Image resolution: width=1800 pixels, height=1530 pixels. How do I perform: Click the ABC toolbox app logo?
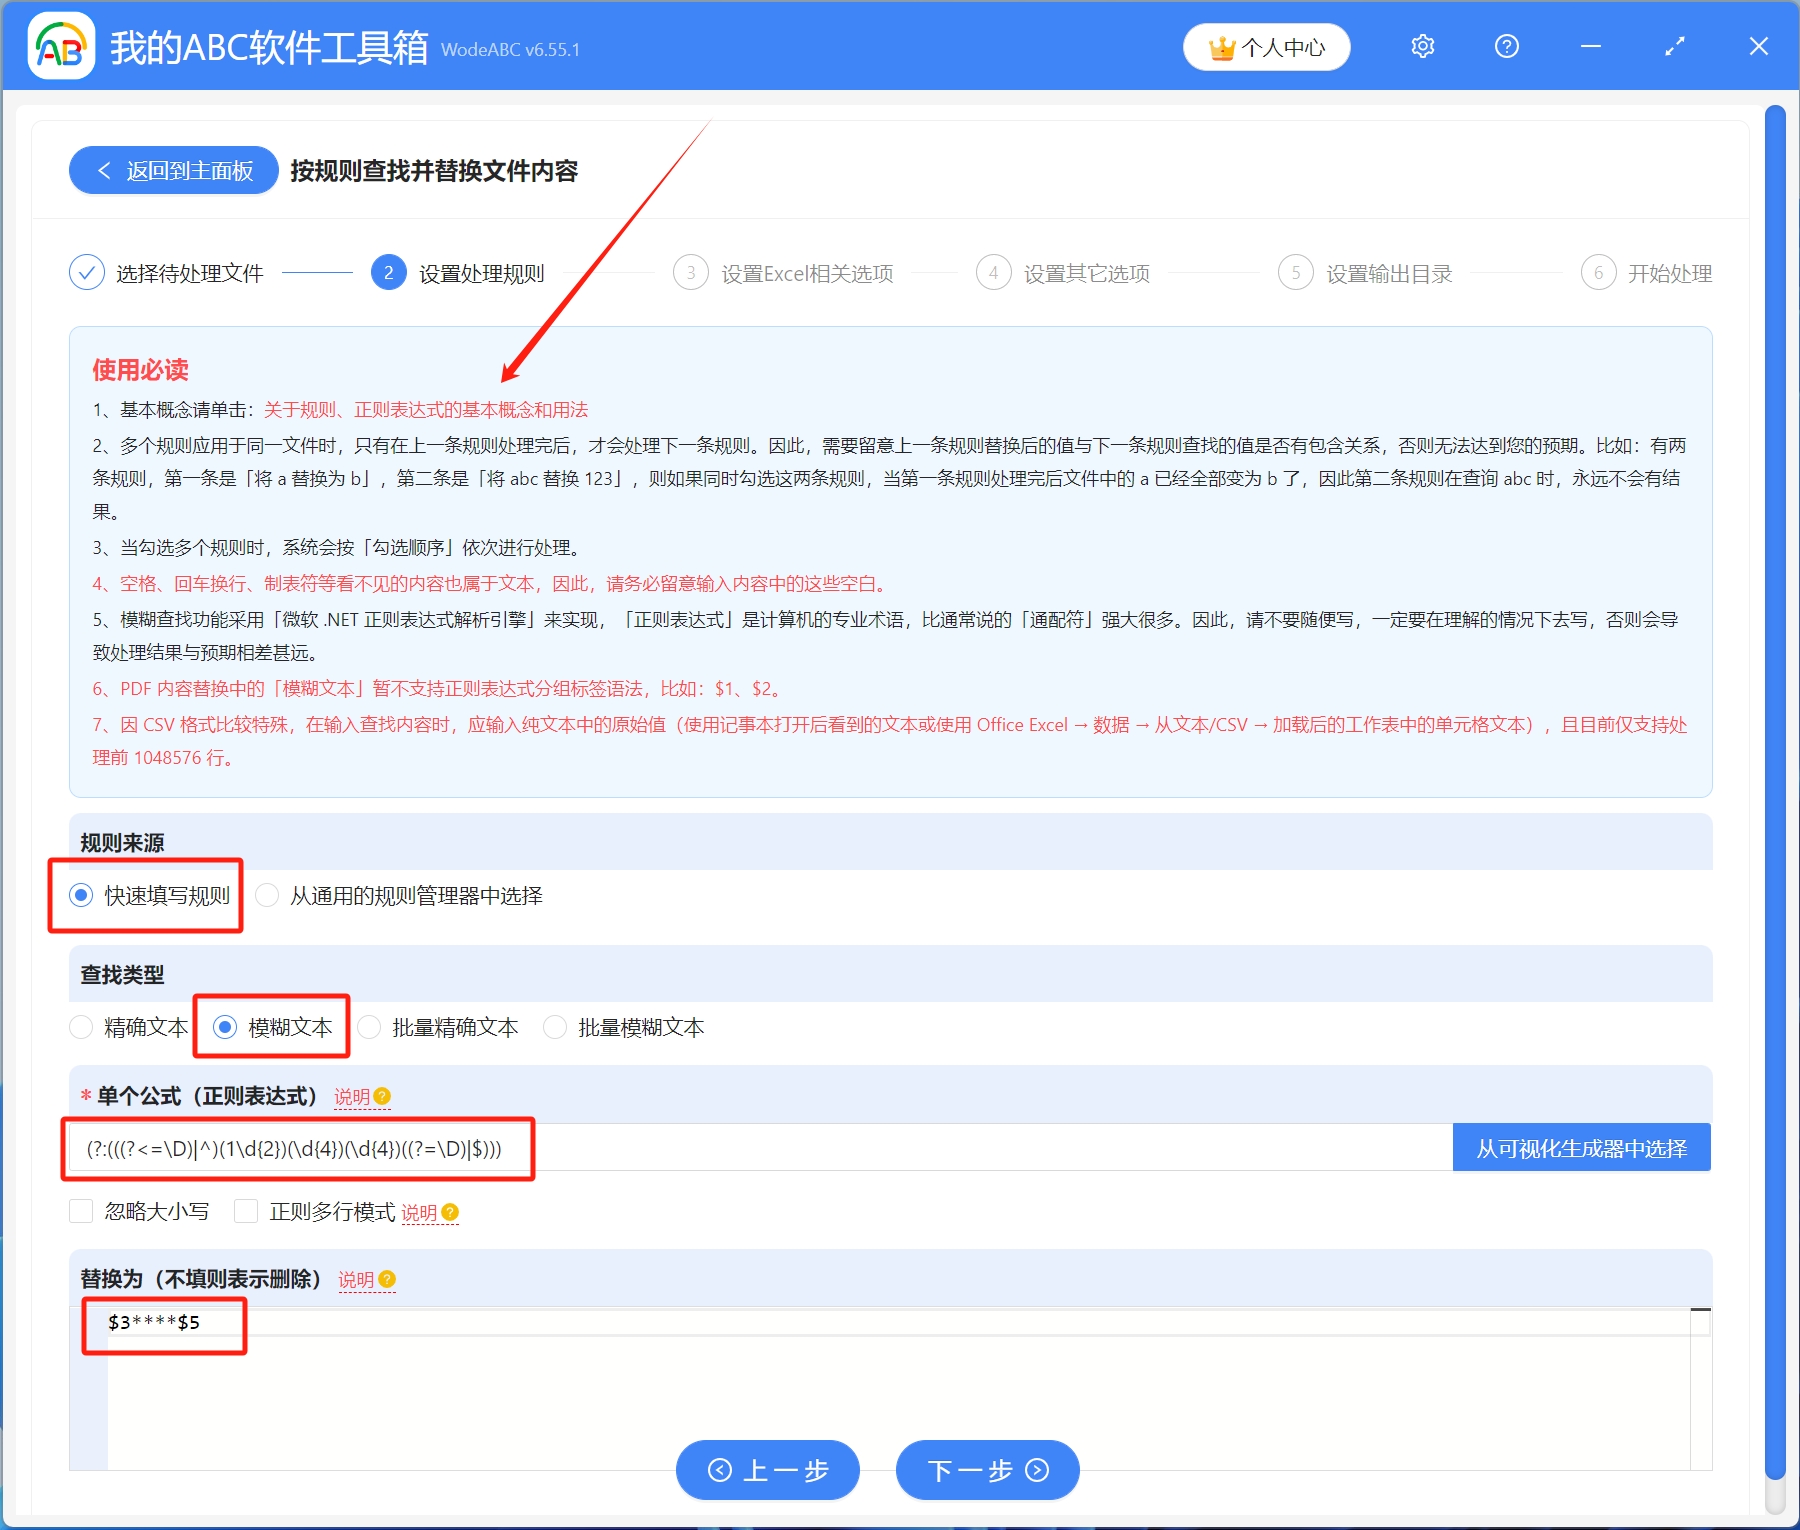click(x=61, y=46)
